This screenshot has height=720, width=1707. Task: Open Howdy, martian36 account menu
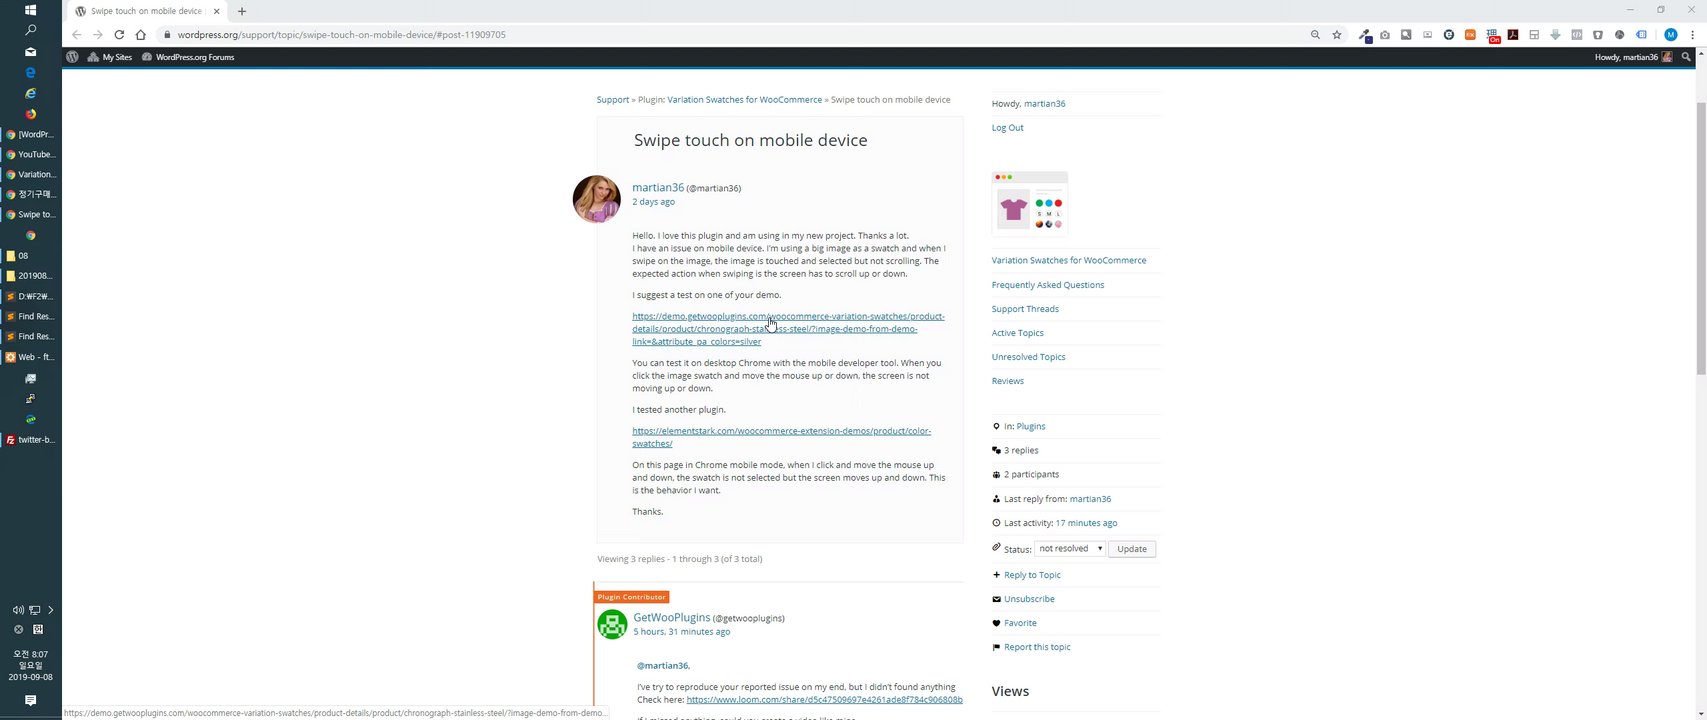click(x=1633, y=57)
